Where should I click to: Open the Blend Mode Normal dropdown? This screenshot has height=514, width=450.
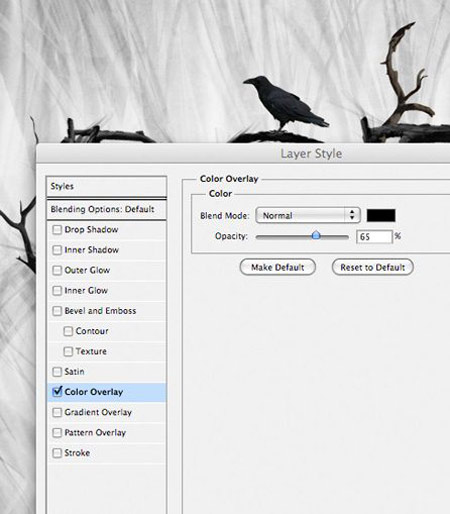pos(308,215)
